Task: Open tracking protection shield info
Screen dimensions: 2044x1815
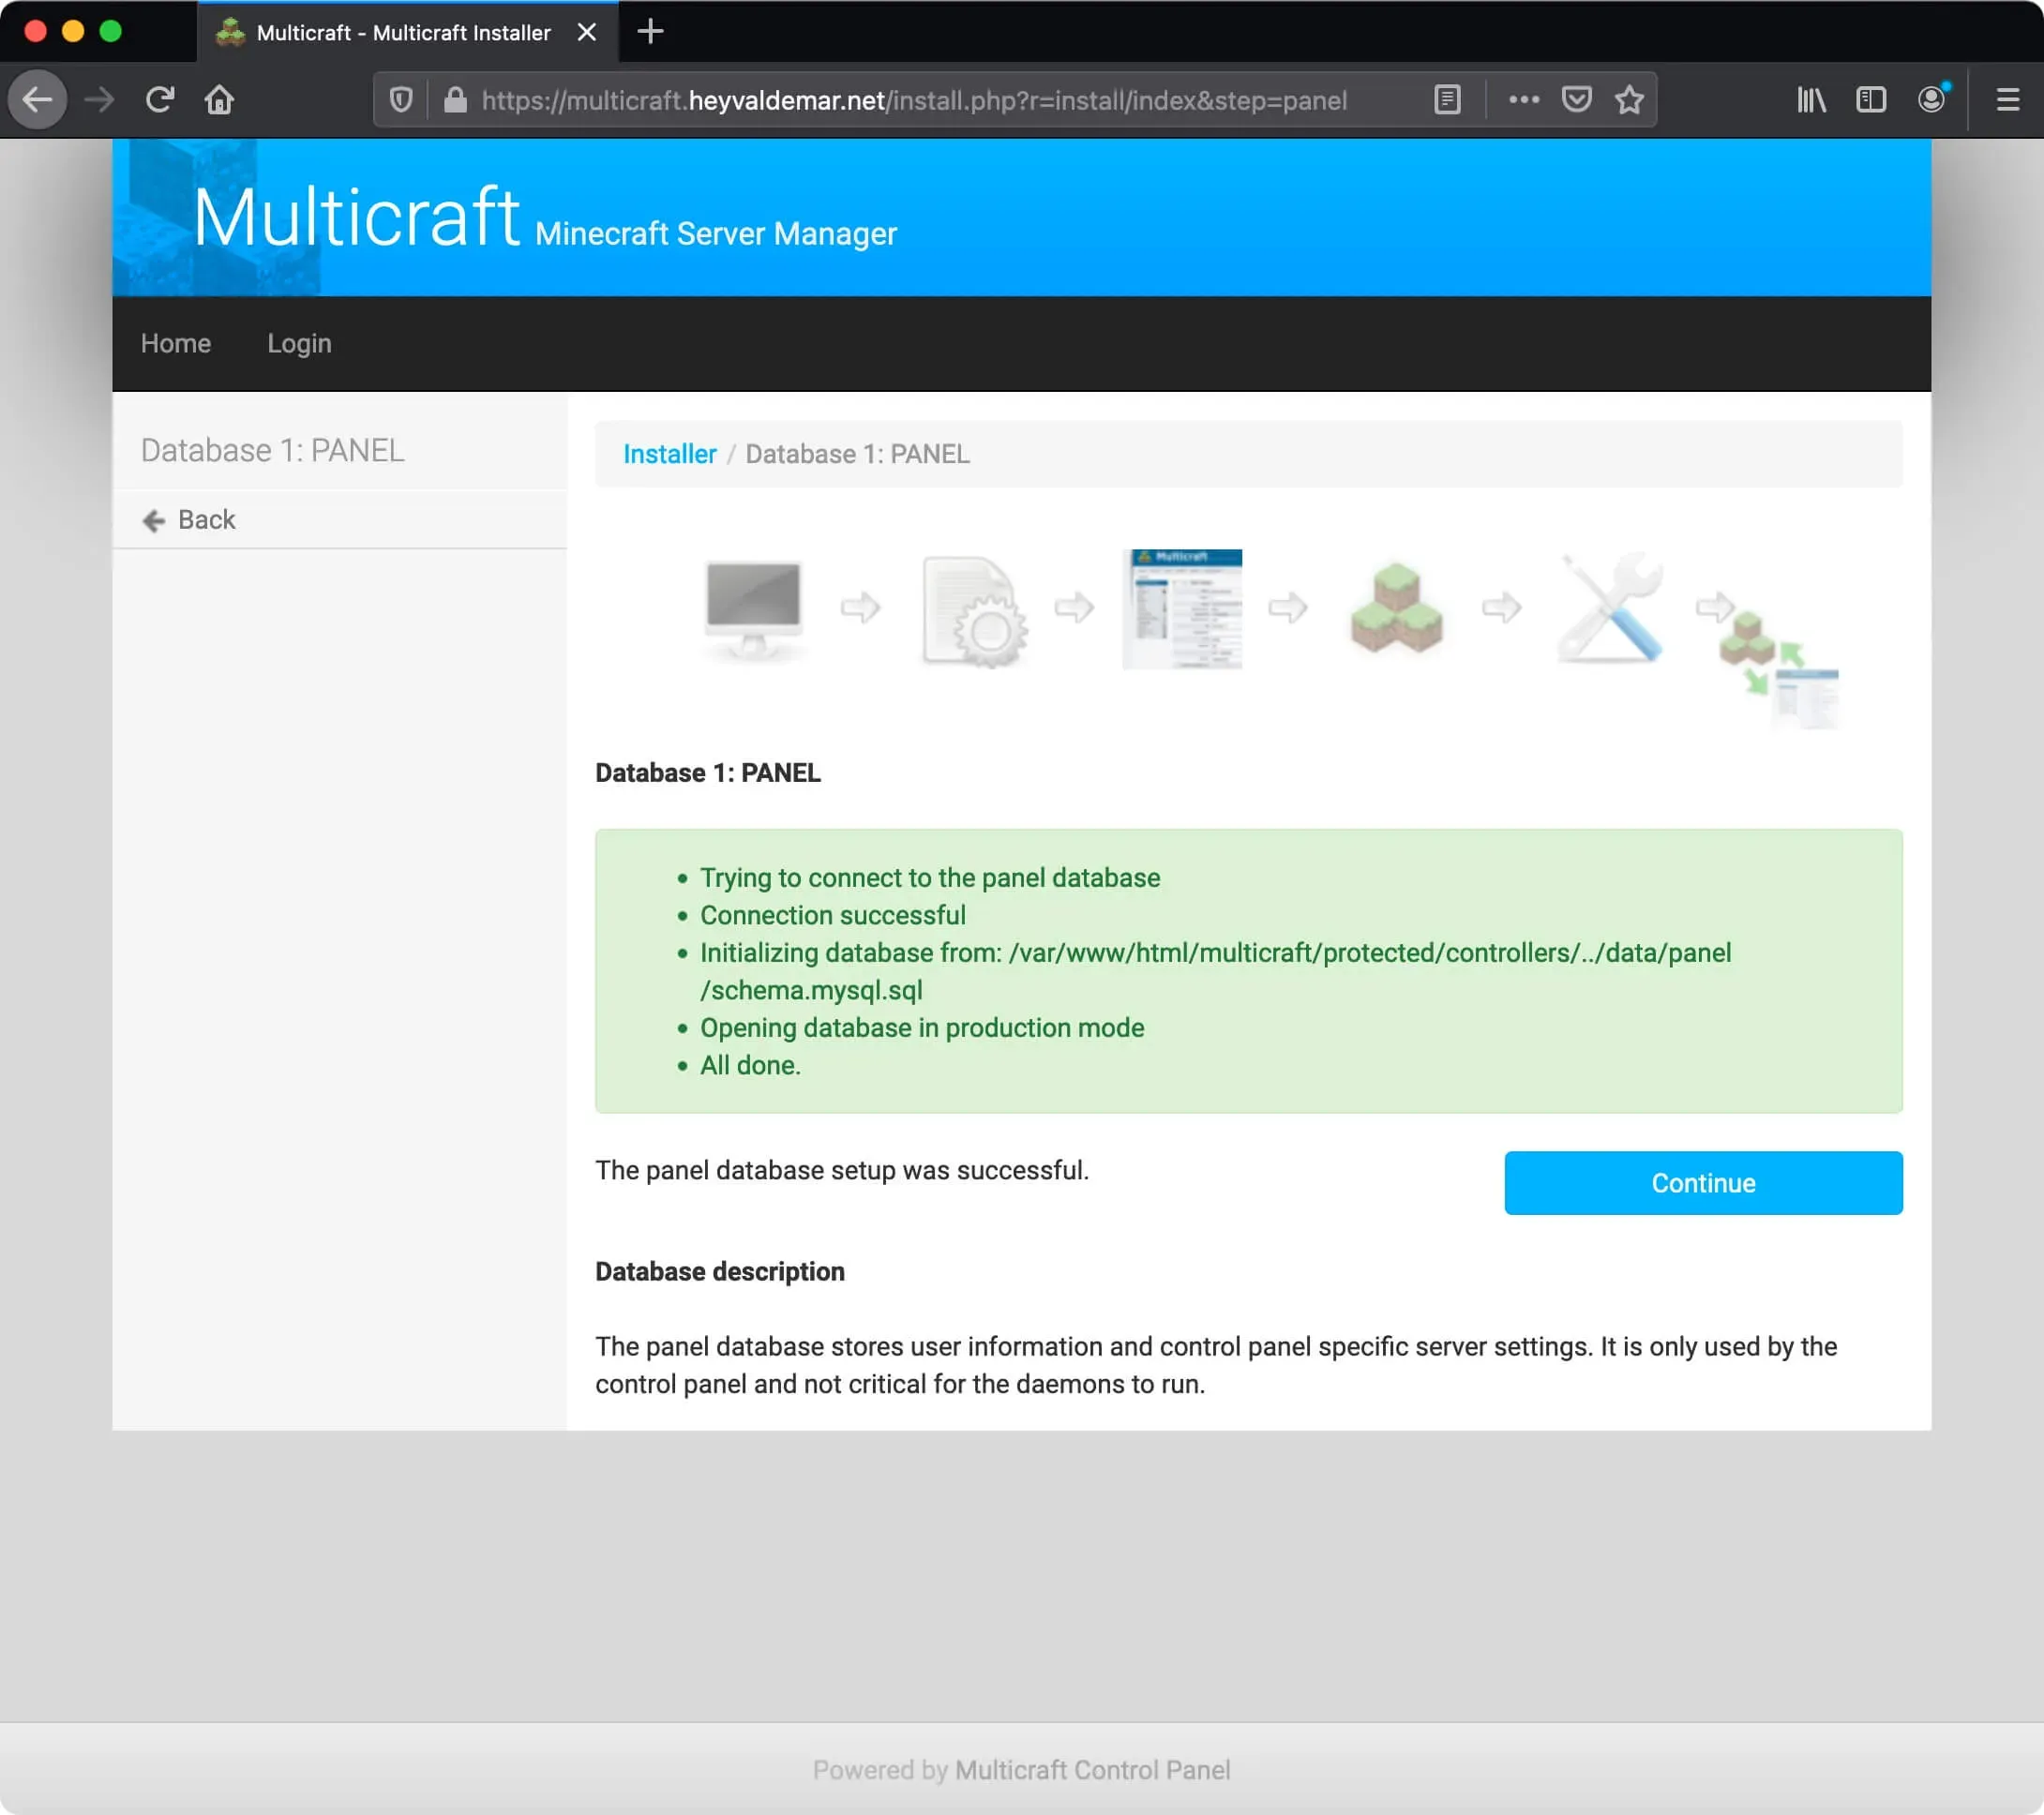Action: point(401,100)
